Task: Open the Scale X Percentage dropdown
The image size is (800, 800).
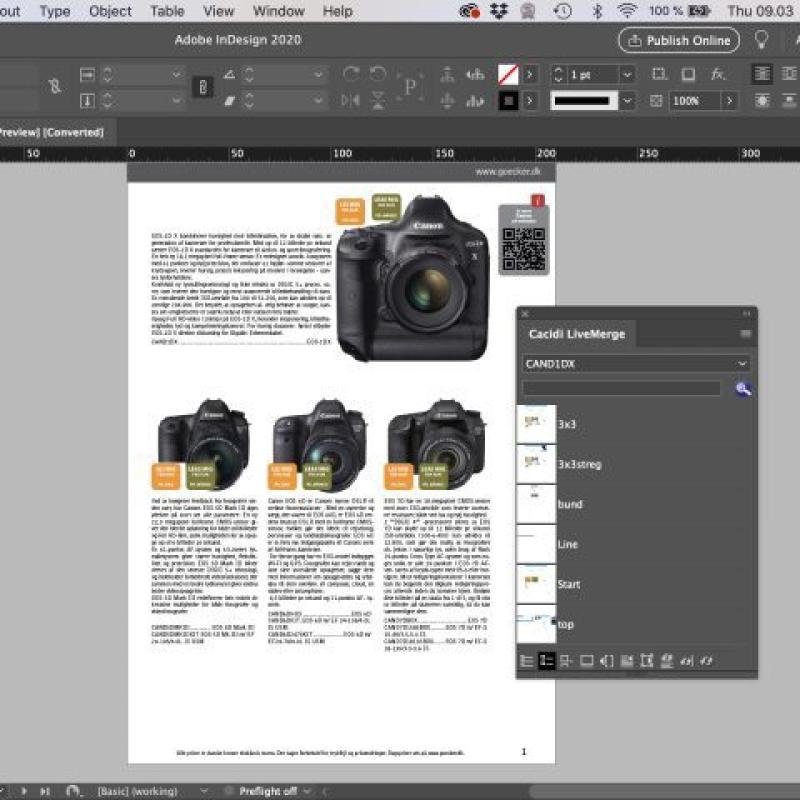Action: click(176, 75)
